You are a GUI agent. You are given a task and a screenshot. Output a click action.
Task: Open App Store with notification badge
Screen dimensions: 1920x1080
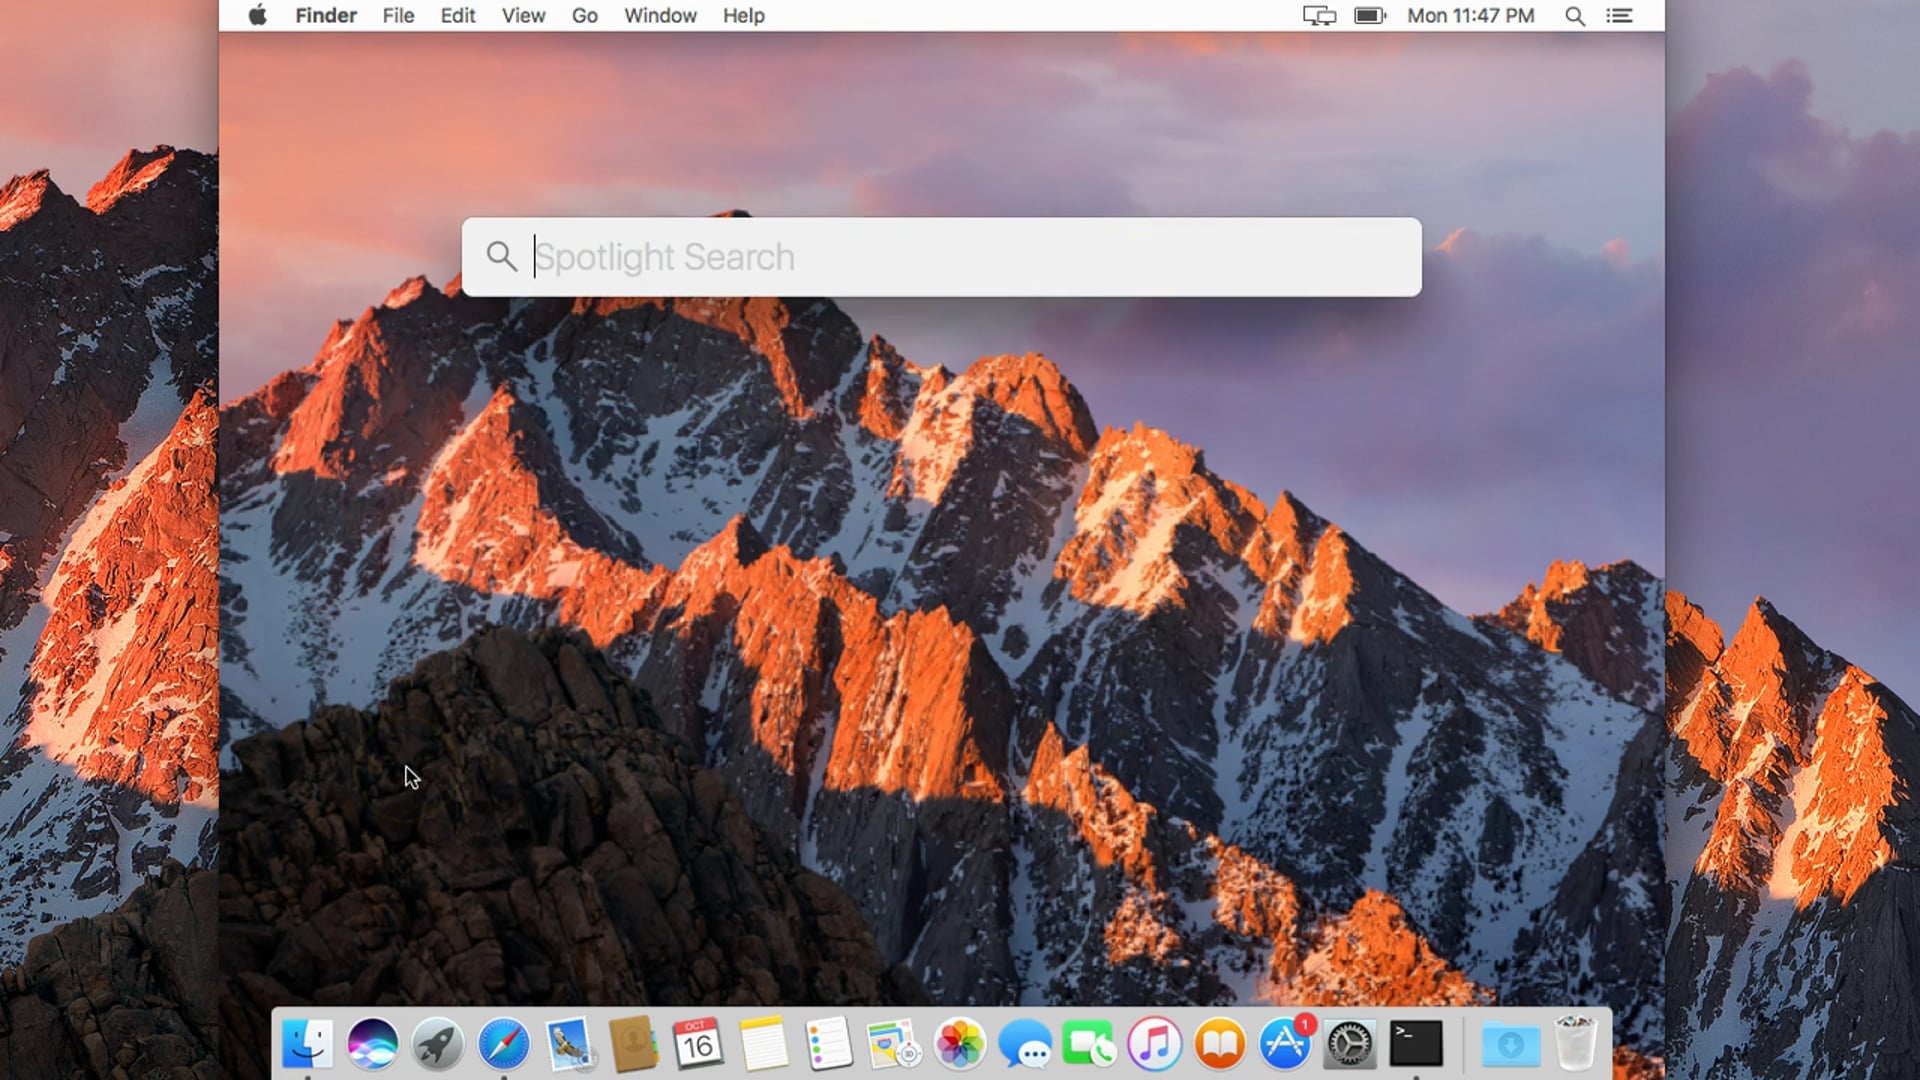(1285, 1044)
